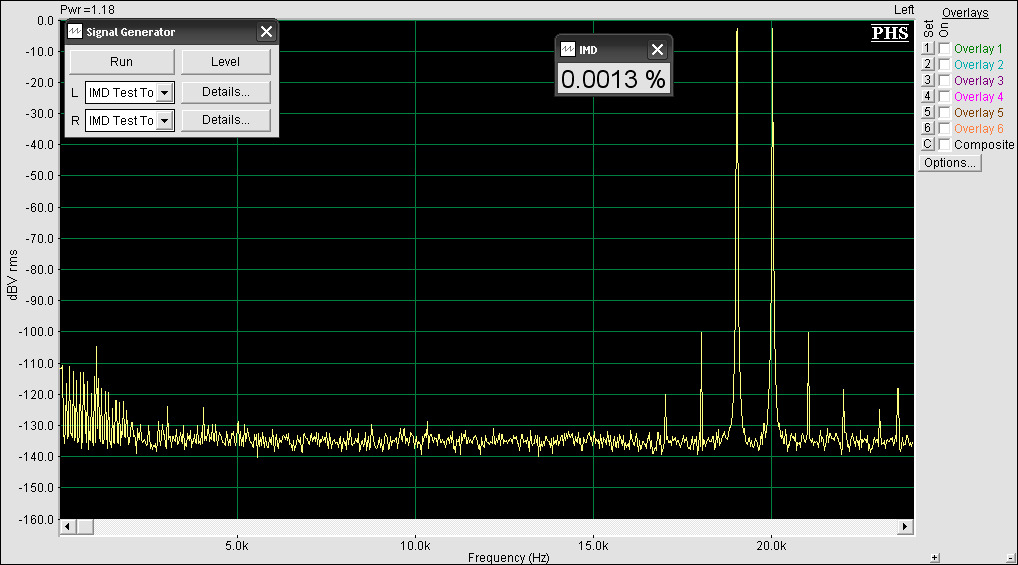
Task: Click the frequency scrollbar left arrow
Action: [x=68, y=526]
